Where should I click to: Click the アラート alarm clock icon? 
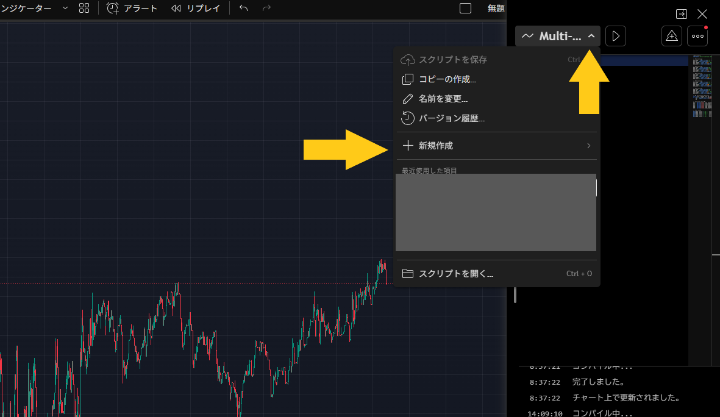[x=112, y=8]
